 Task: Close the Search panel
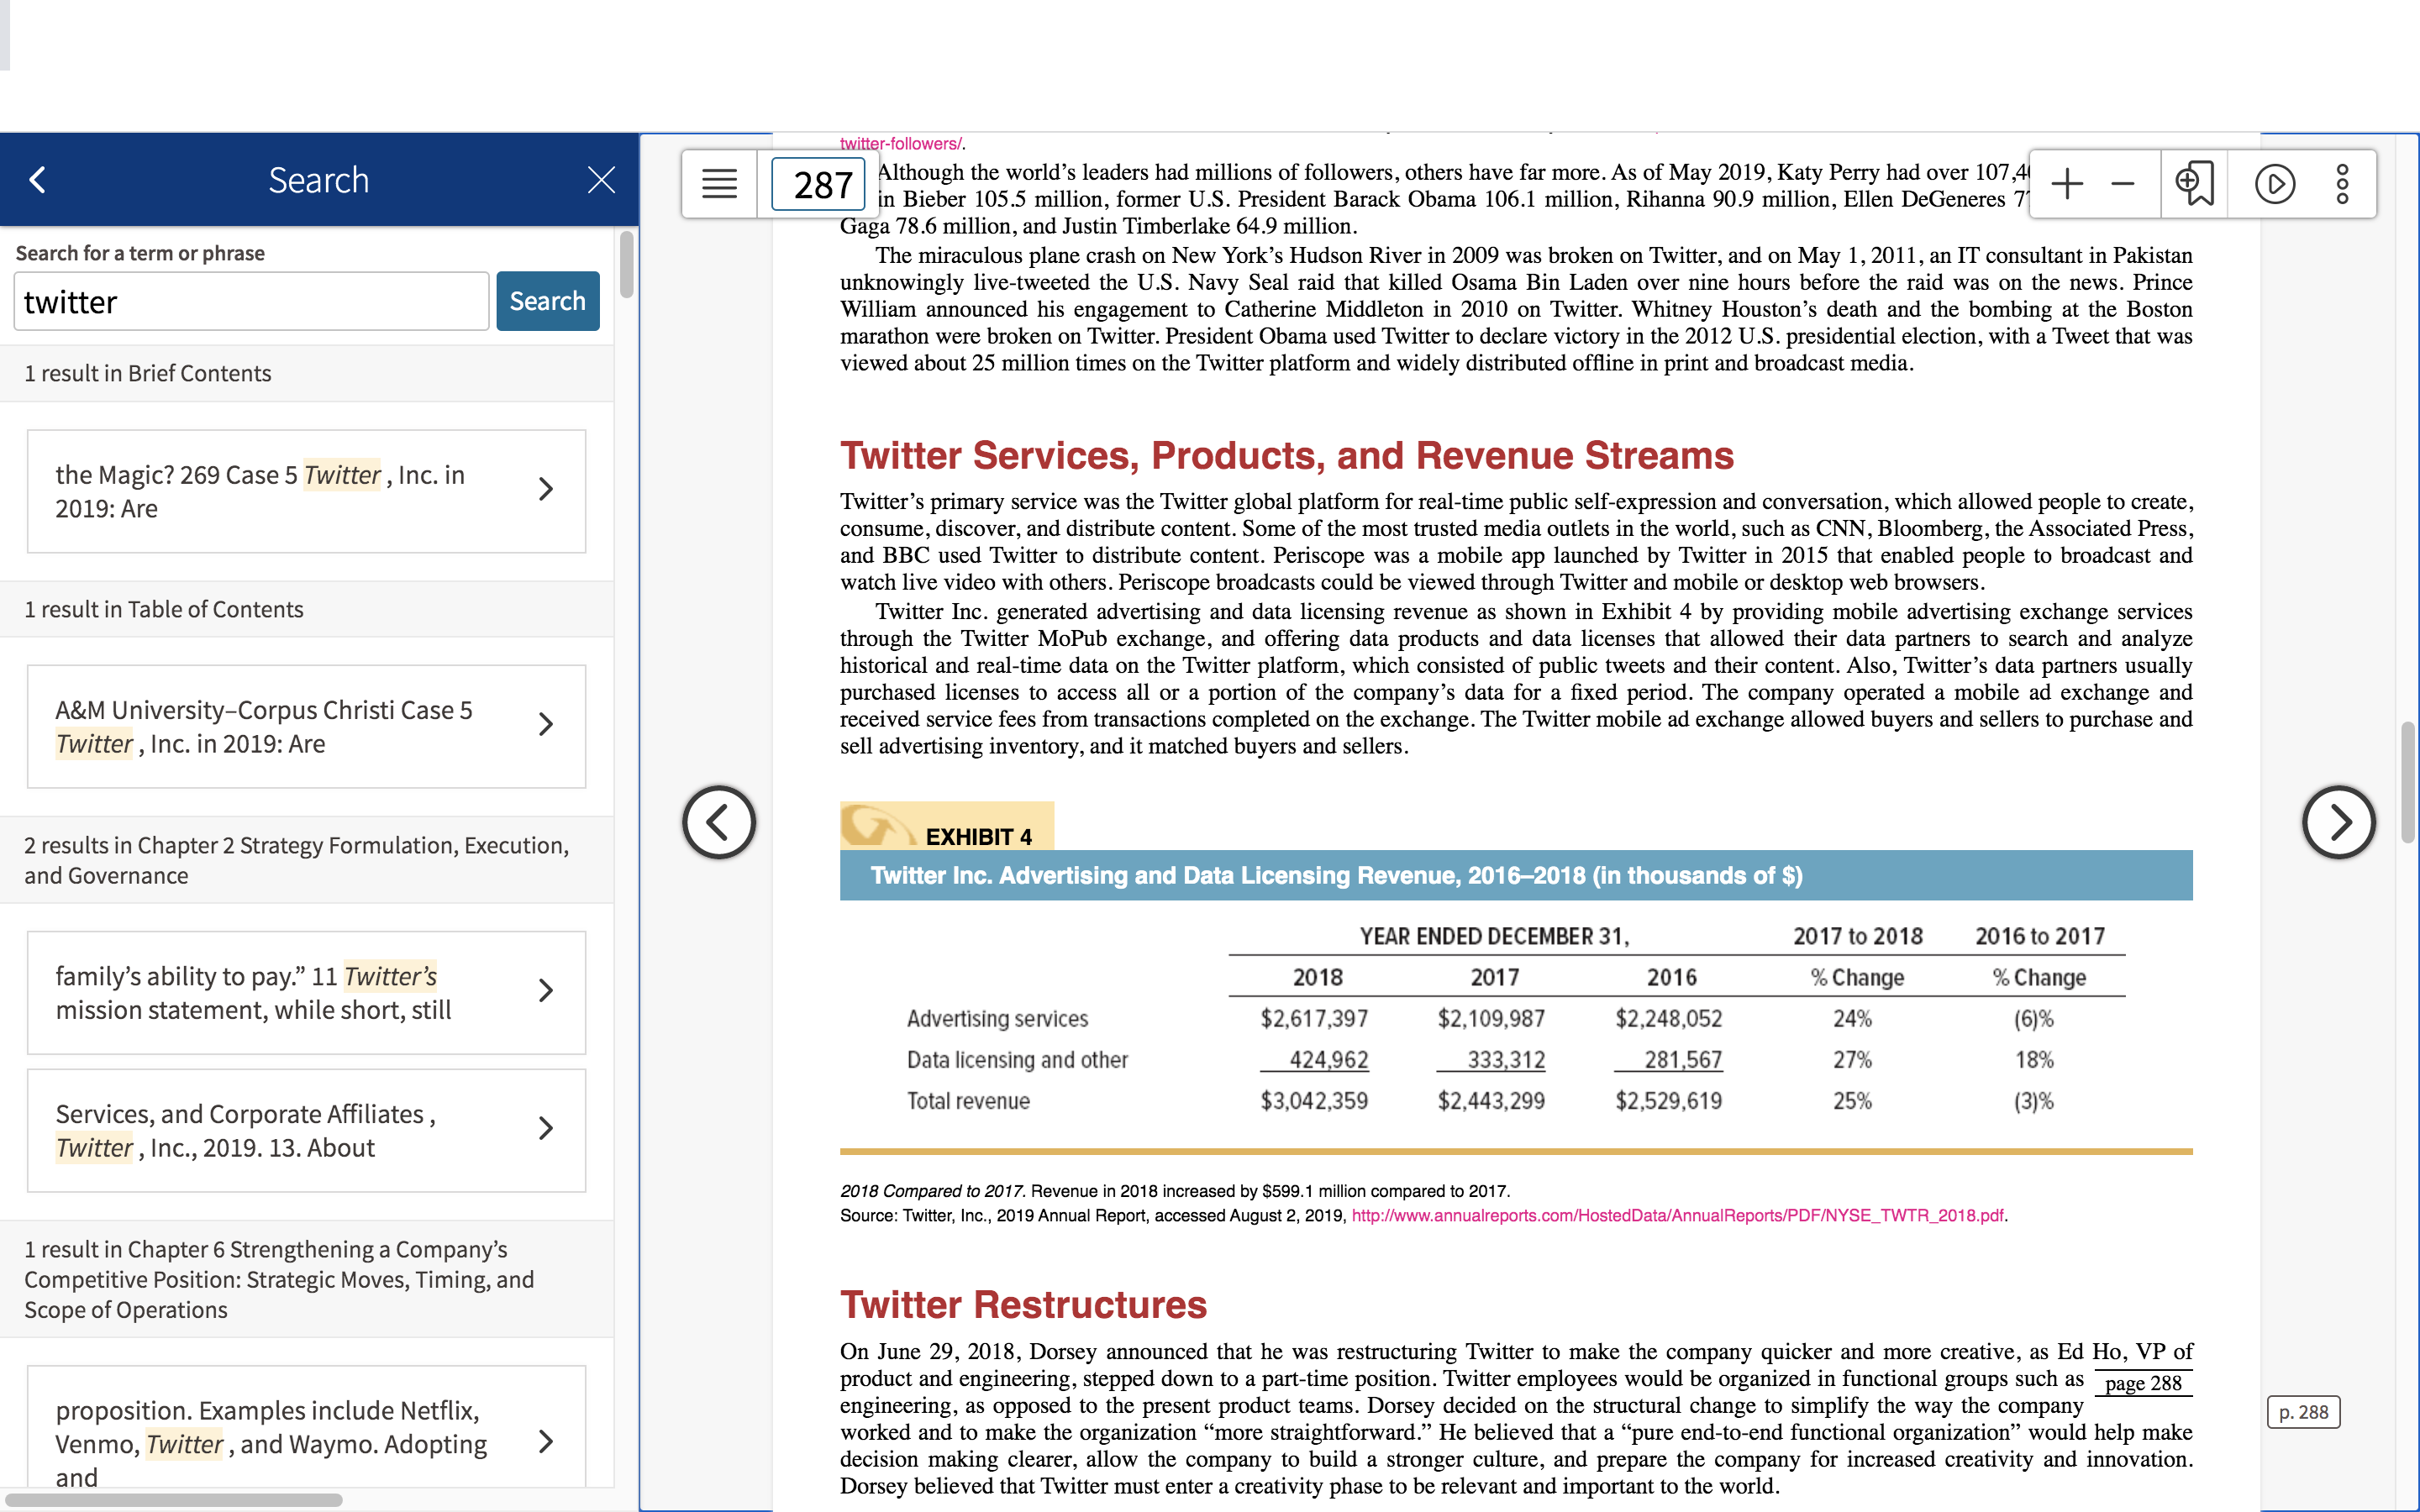point(601,180)
